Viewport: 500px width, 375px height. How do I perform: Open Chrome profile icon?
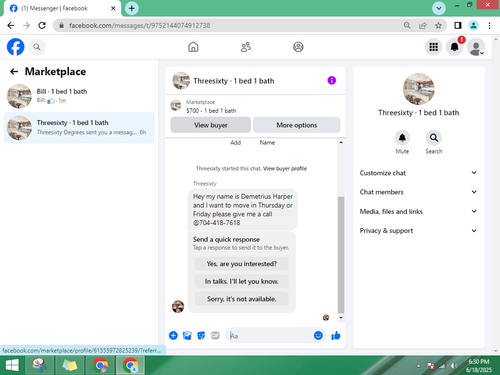coord(473,25)
